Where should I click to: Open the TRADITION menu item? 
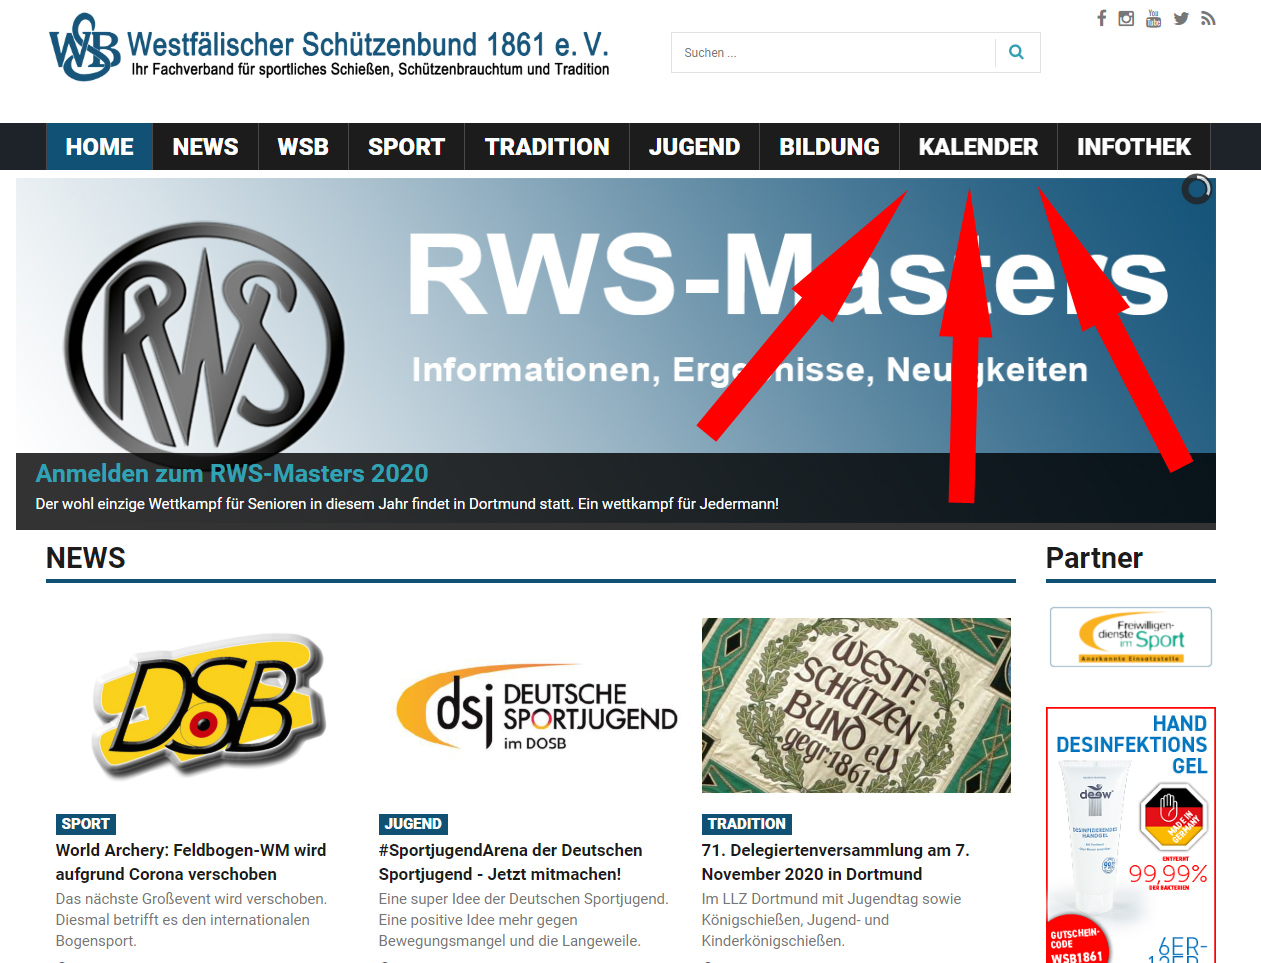point(547,147)
